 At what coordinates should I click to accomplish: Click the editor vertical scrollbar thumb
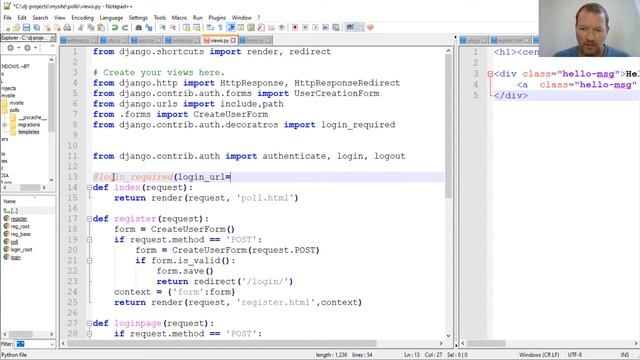448,127
